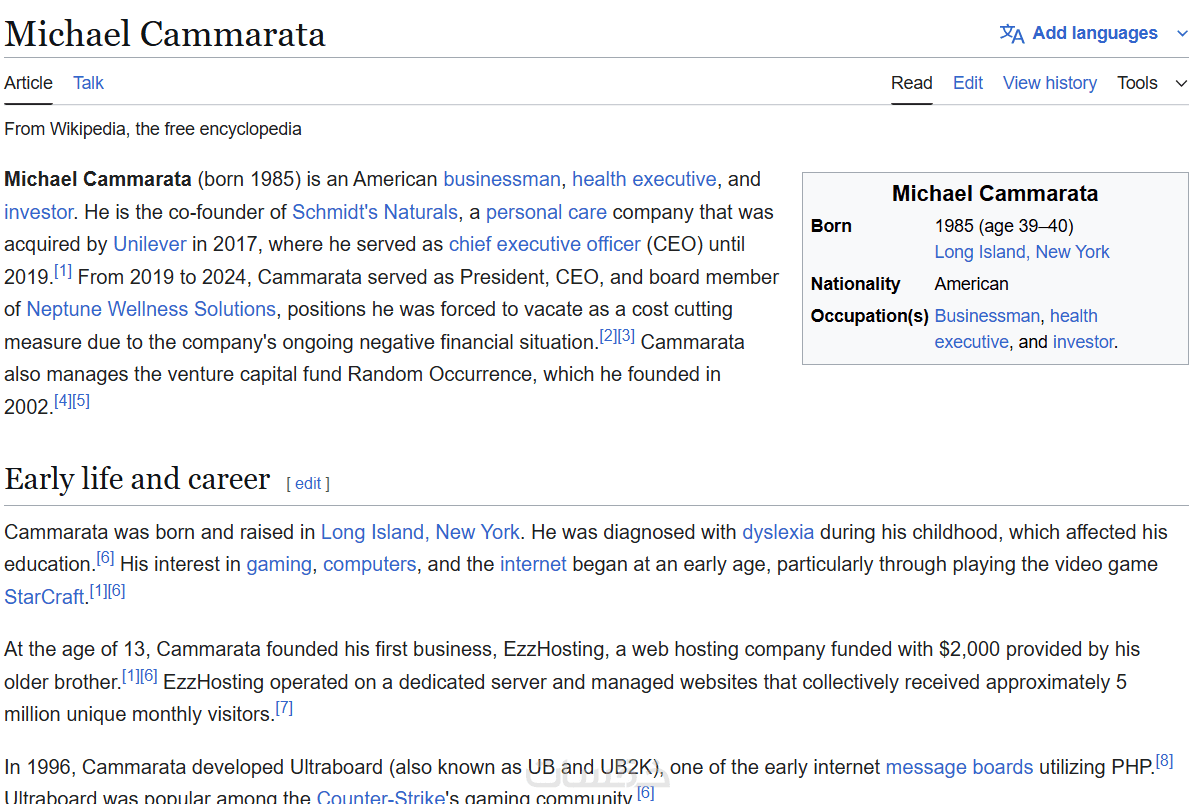Open the Neptune Wellness Solutions link

pos(151,309)
